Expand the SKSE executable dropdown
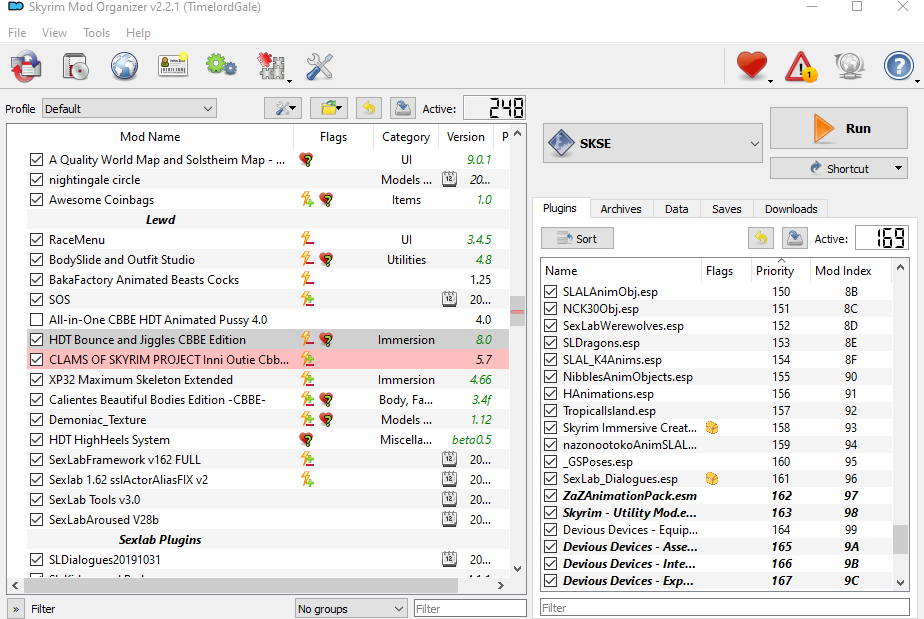The width and height of the screenshot is (924, 619). (x=653, y=143)
